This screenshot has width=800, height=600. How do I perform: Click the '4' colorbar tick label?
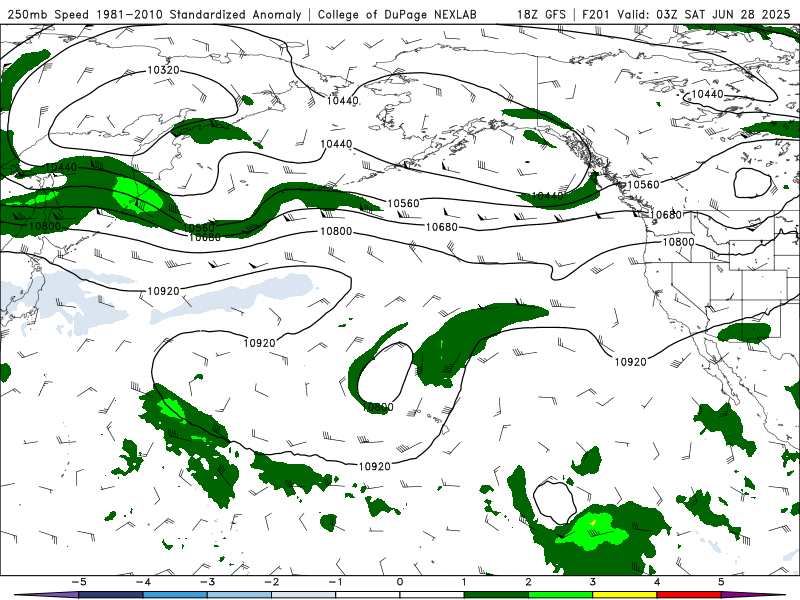657,582
